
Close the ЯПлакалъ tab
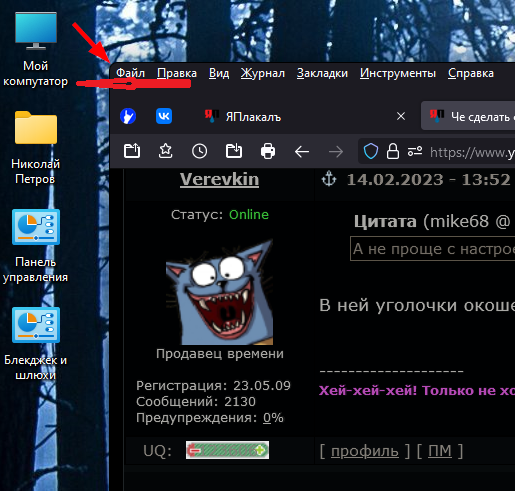coord(401,116)
